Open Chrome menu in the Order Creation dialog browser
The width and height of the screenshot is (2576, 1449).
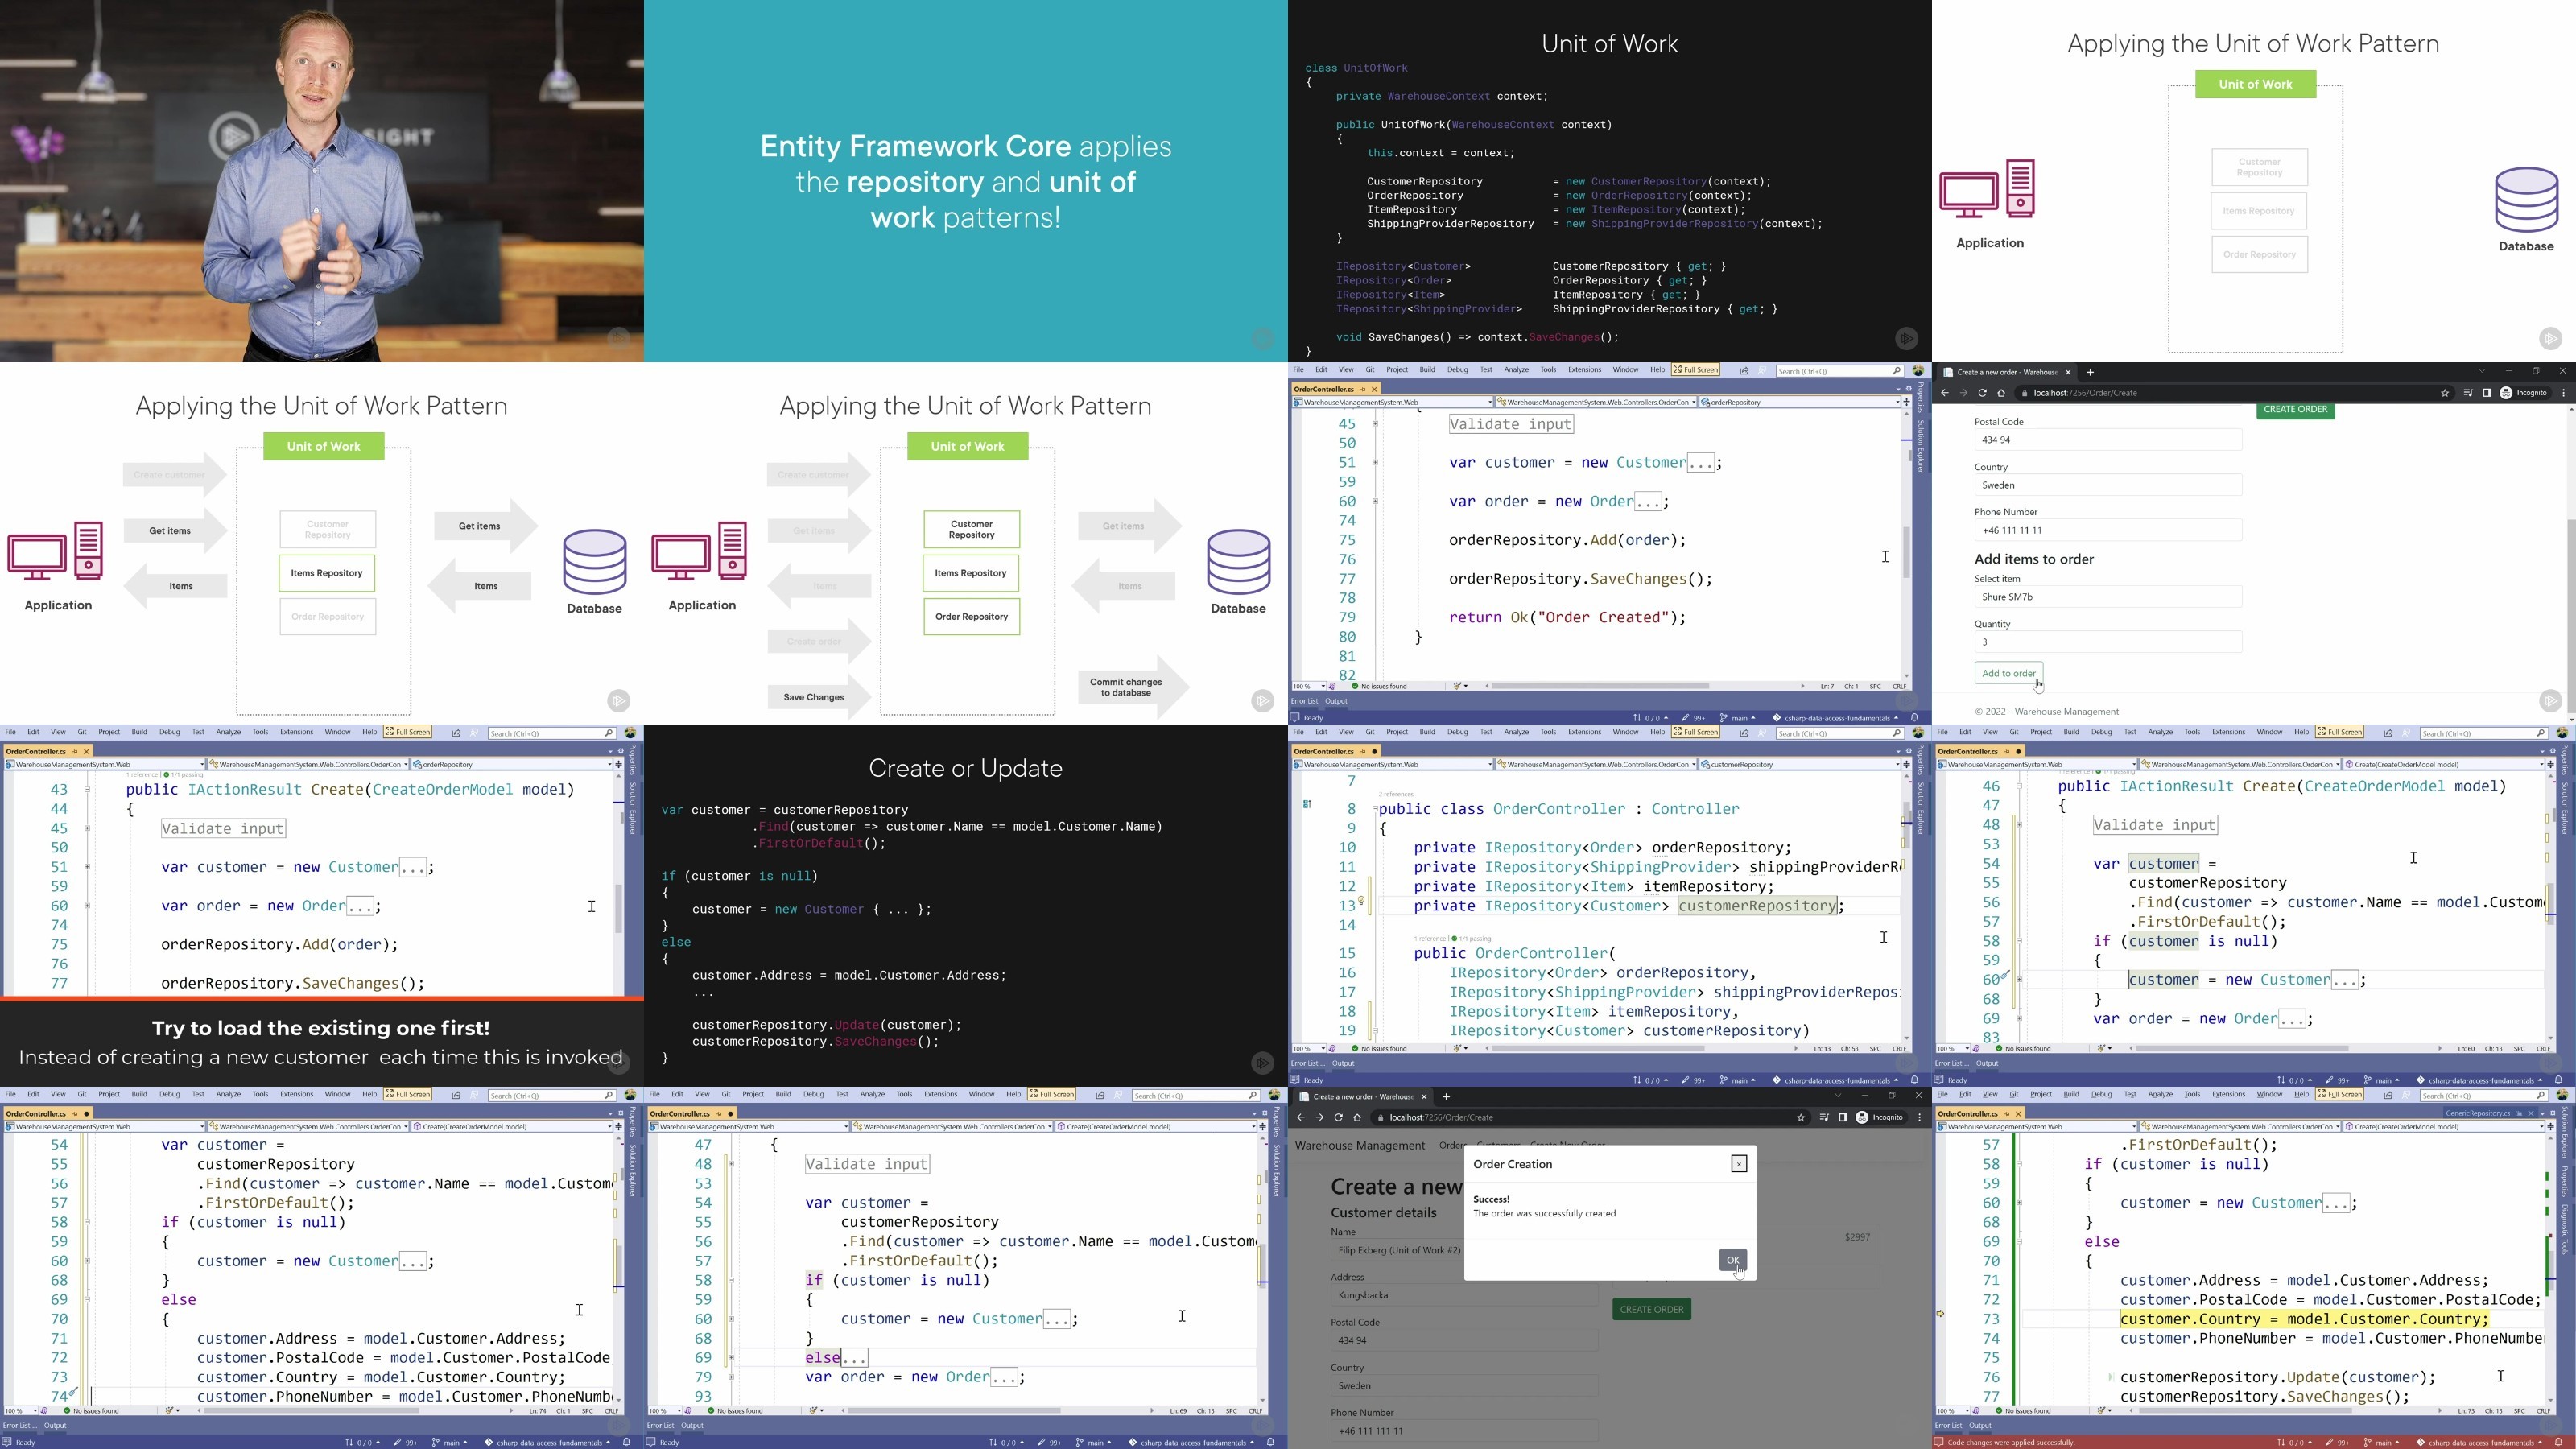1919,1117
